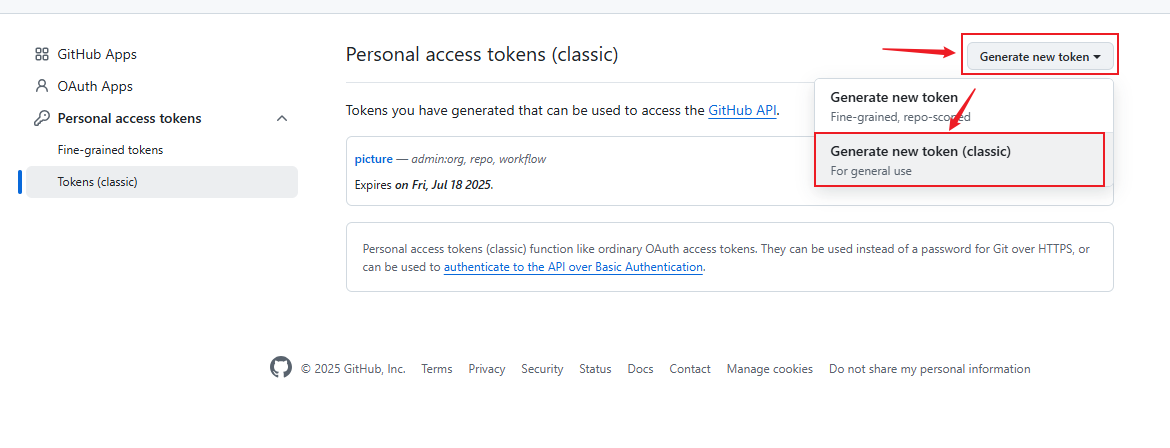1170x448 pixels.
Task: Click the key icon beside Personal access tokens
Action: point(42,118)
